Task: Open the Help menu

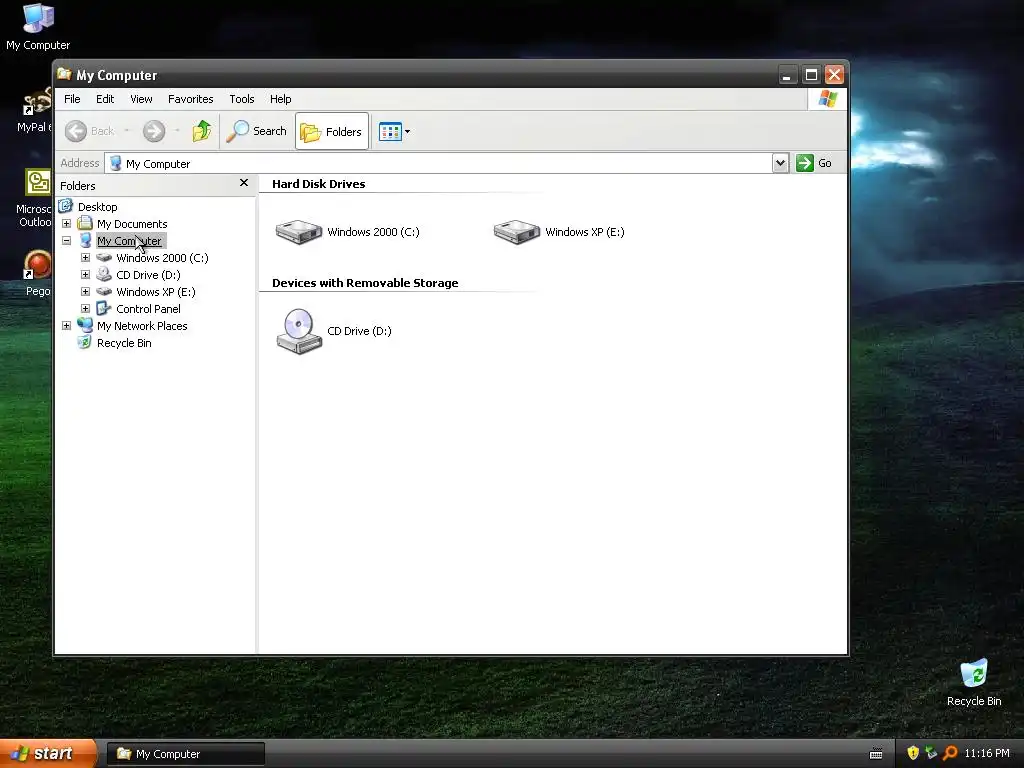Action: (x=280, y=99)
